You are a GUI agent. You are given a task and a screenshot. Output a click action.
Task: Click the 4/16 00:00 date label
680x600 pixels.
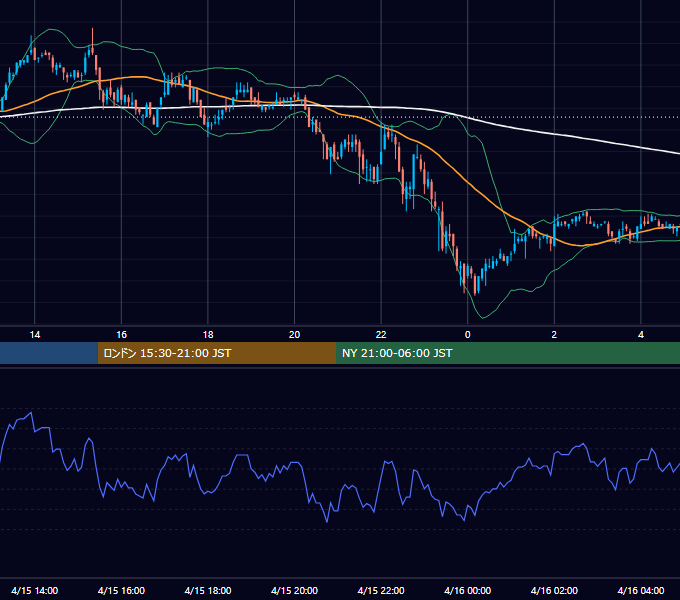click(468, 590)
